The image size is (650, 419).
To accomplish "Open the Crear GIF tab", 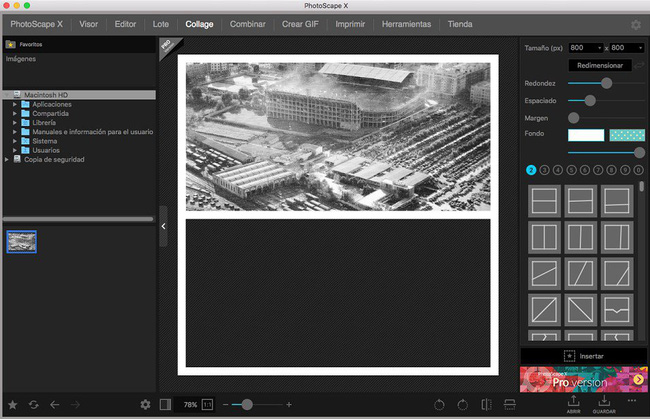I will tap(300, 24).
